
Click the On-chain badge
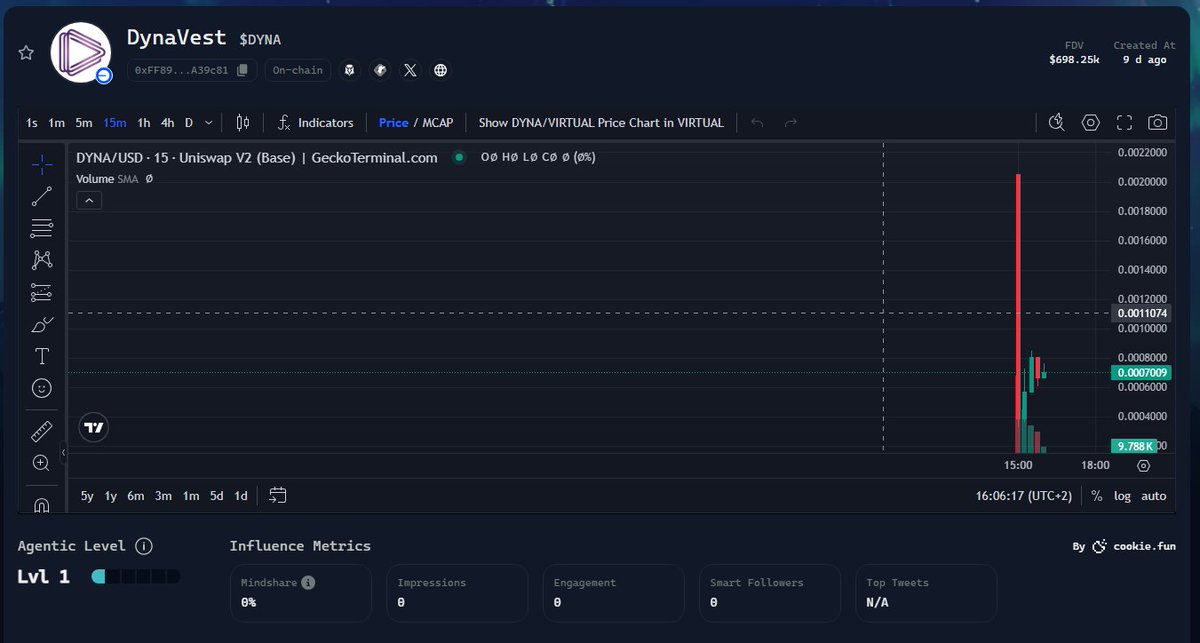pyautogui.click(x=298, y=70)
